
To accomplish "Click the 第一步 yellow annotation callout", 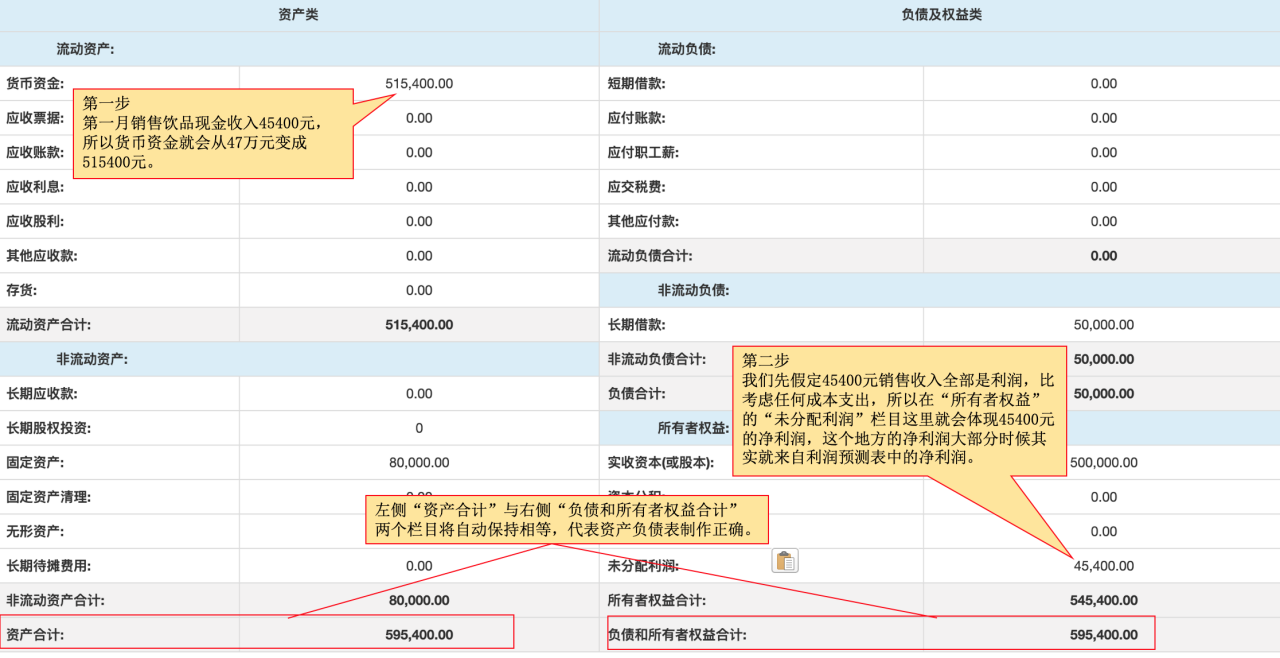I will click(213, 133).
